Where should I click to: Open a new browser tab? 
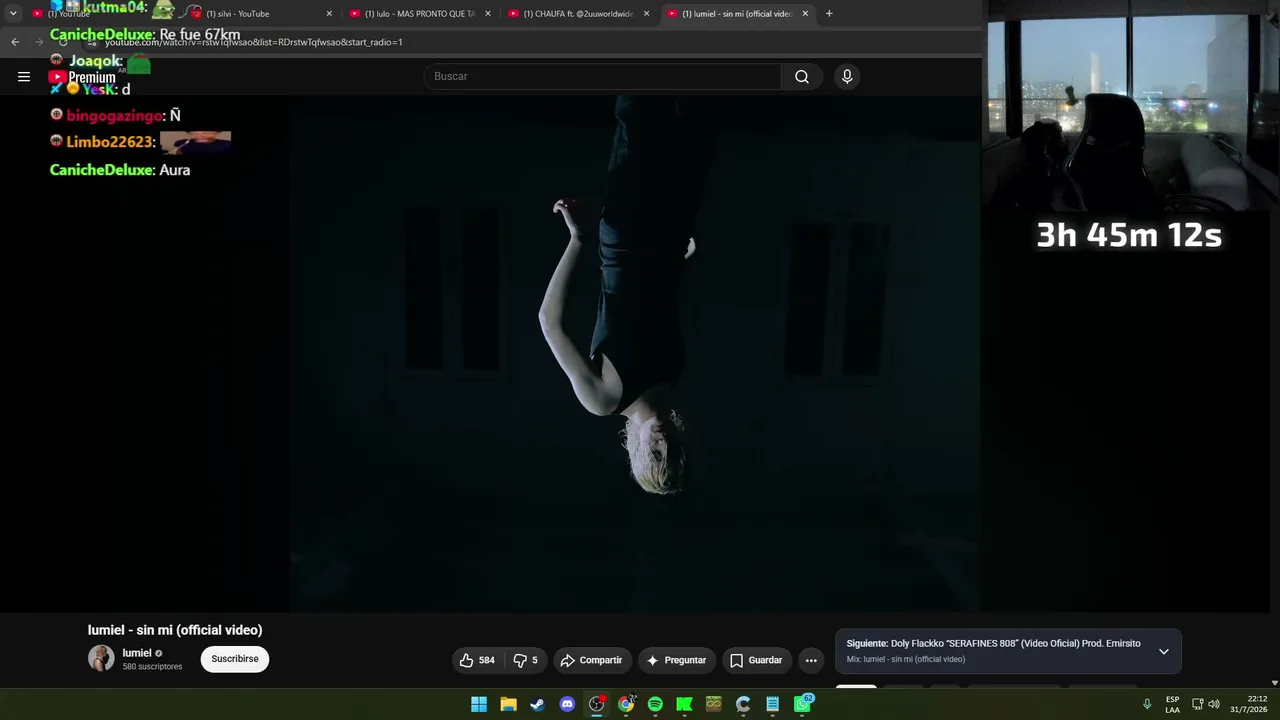(829, 14)
